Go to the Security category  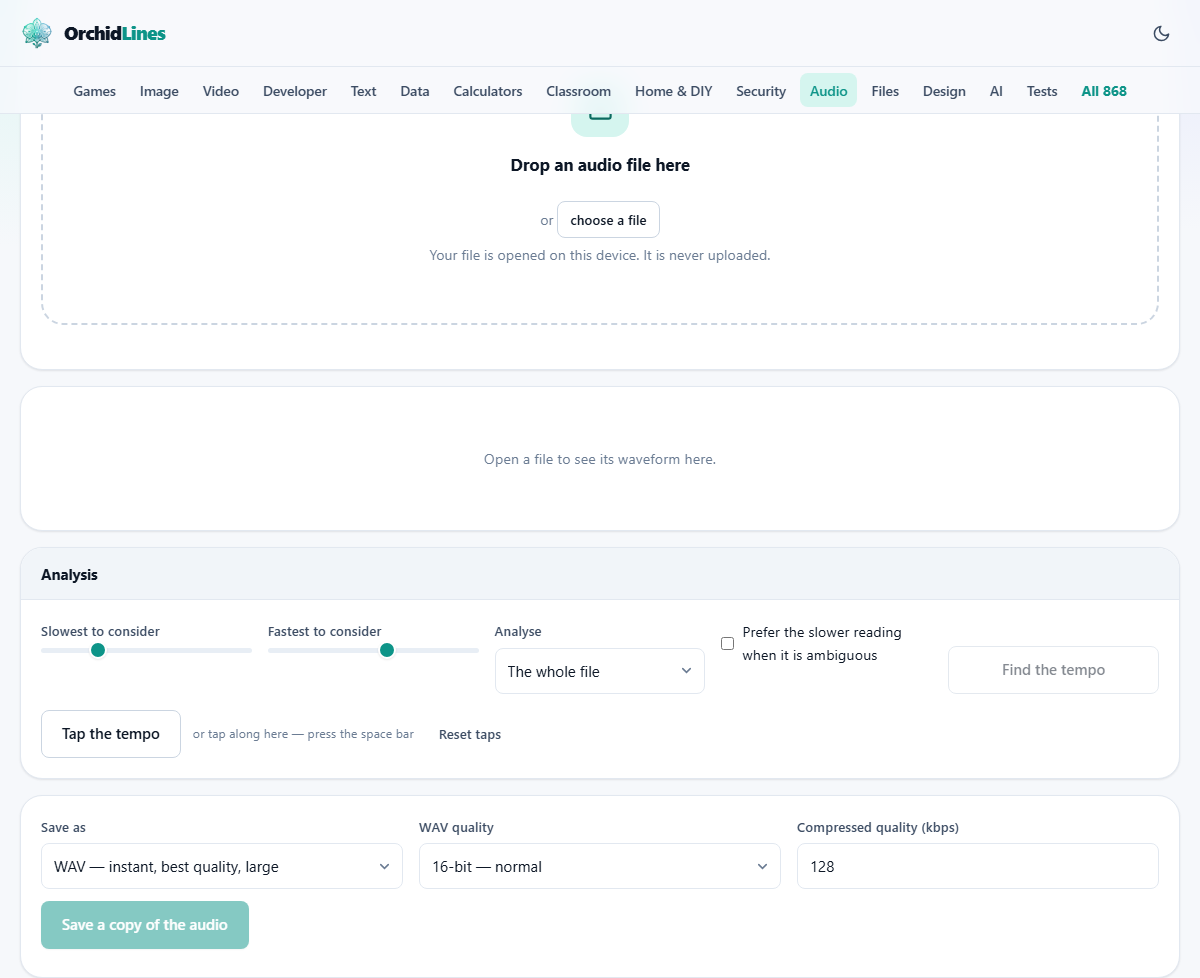761,91
